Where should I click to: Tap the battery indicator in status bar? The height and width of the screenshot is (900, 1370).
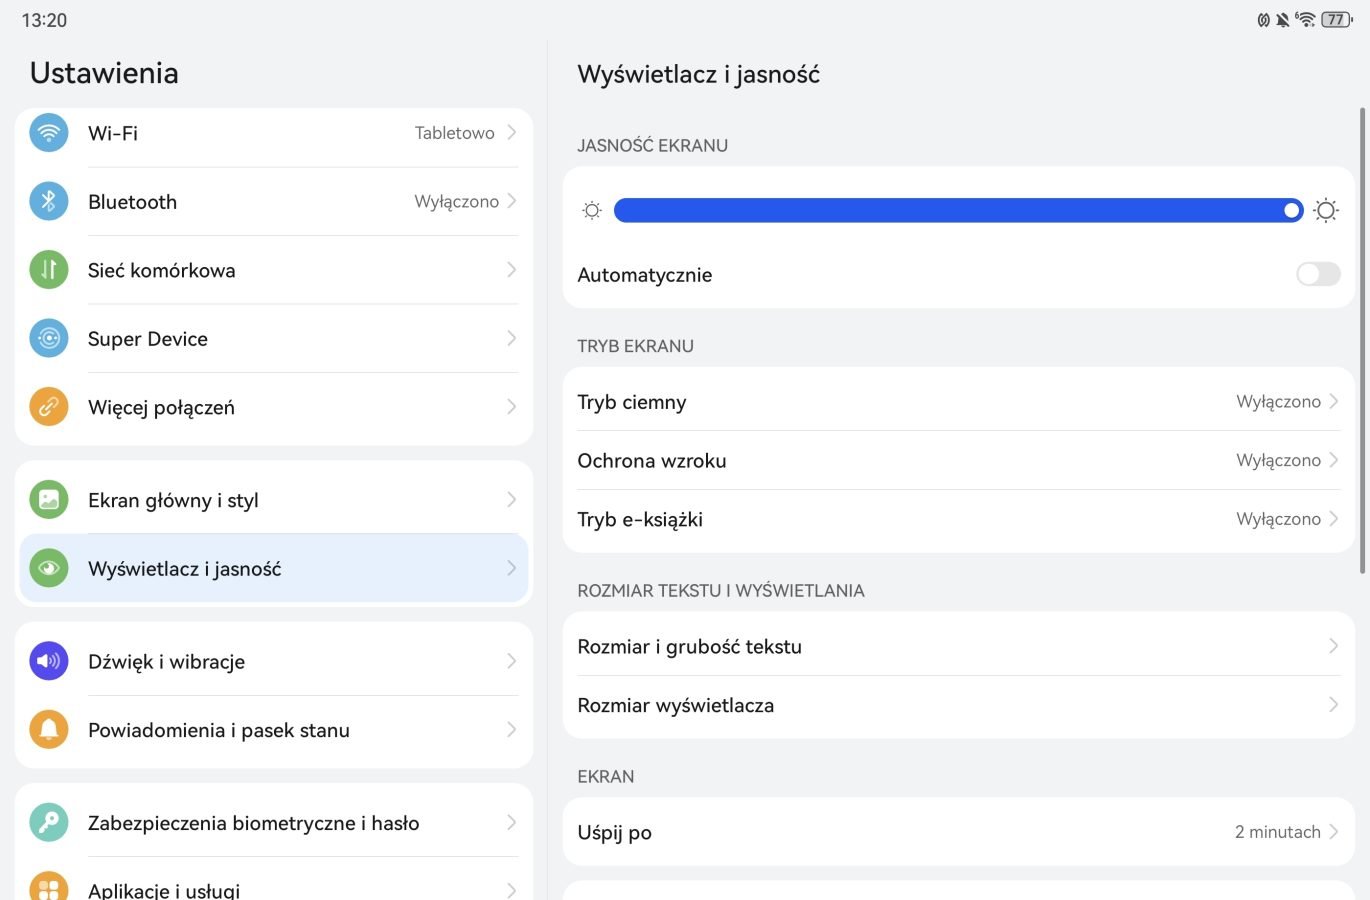pyautogui.click(x=1337, y=19)
